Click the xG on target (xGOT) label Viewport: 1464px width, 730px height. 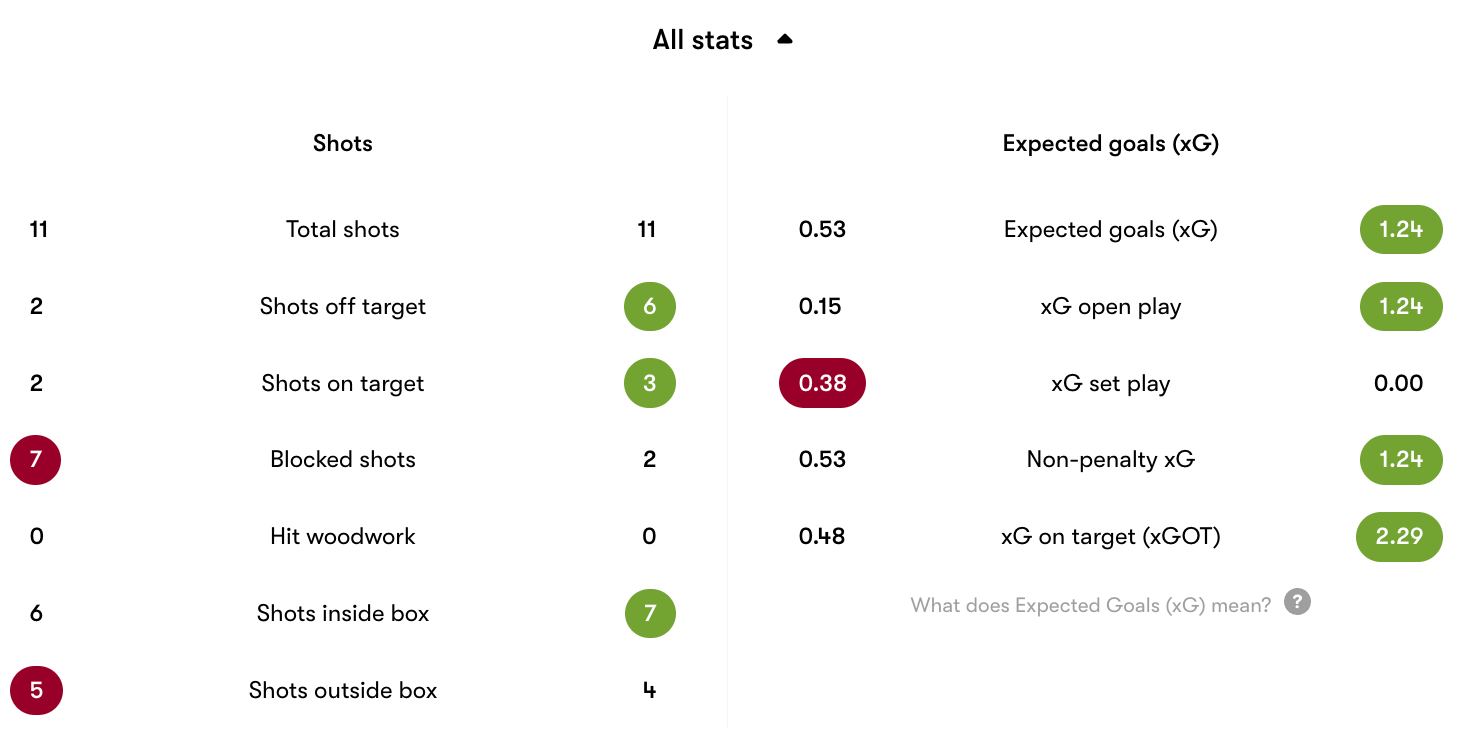coord(1110,537)
